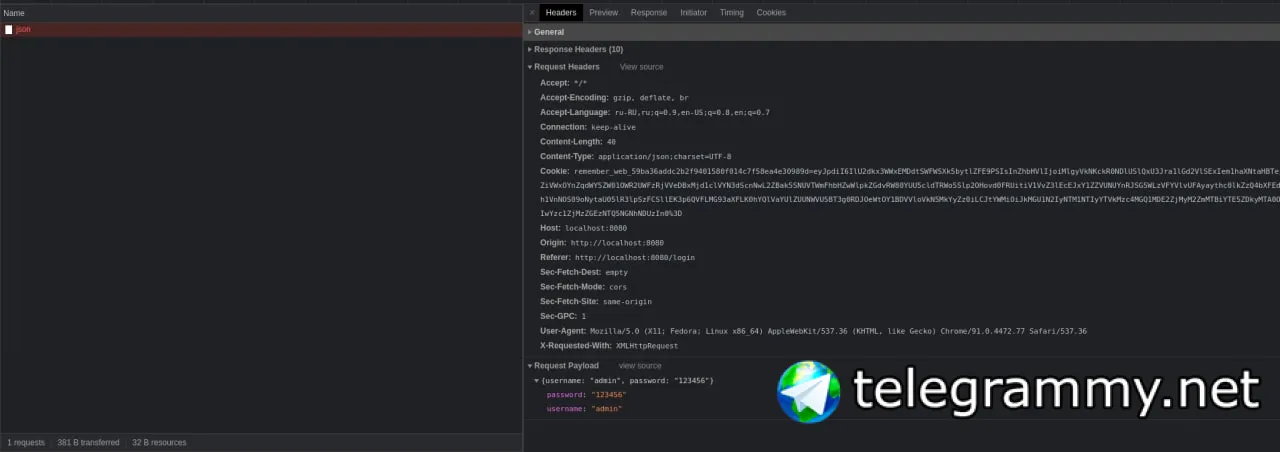The image size is (1280, 452).
Task: Click the Sec-Fetch-Dest empty value
Action: pos(616,272)
